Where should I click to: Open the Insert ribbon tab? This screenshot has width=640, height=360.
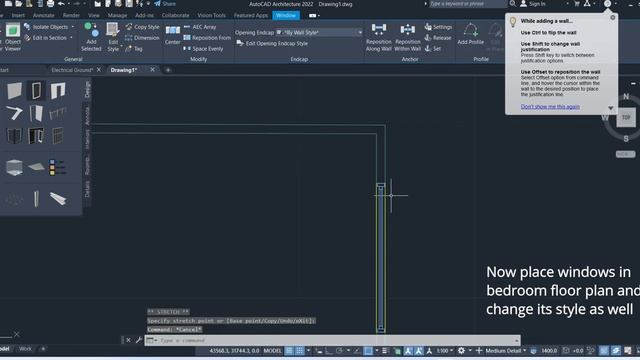pos(18,16)
